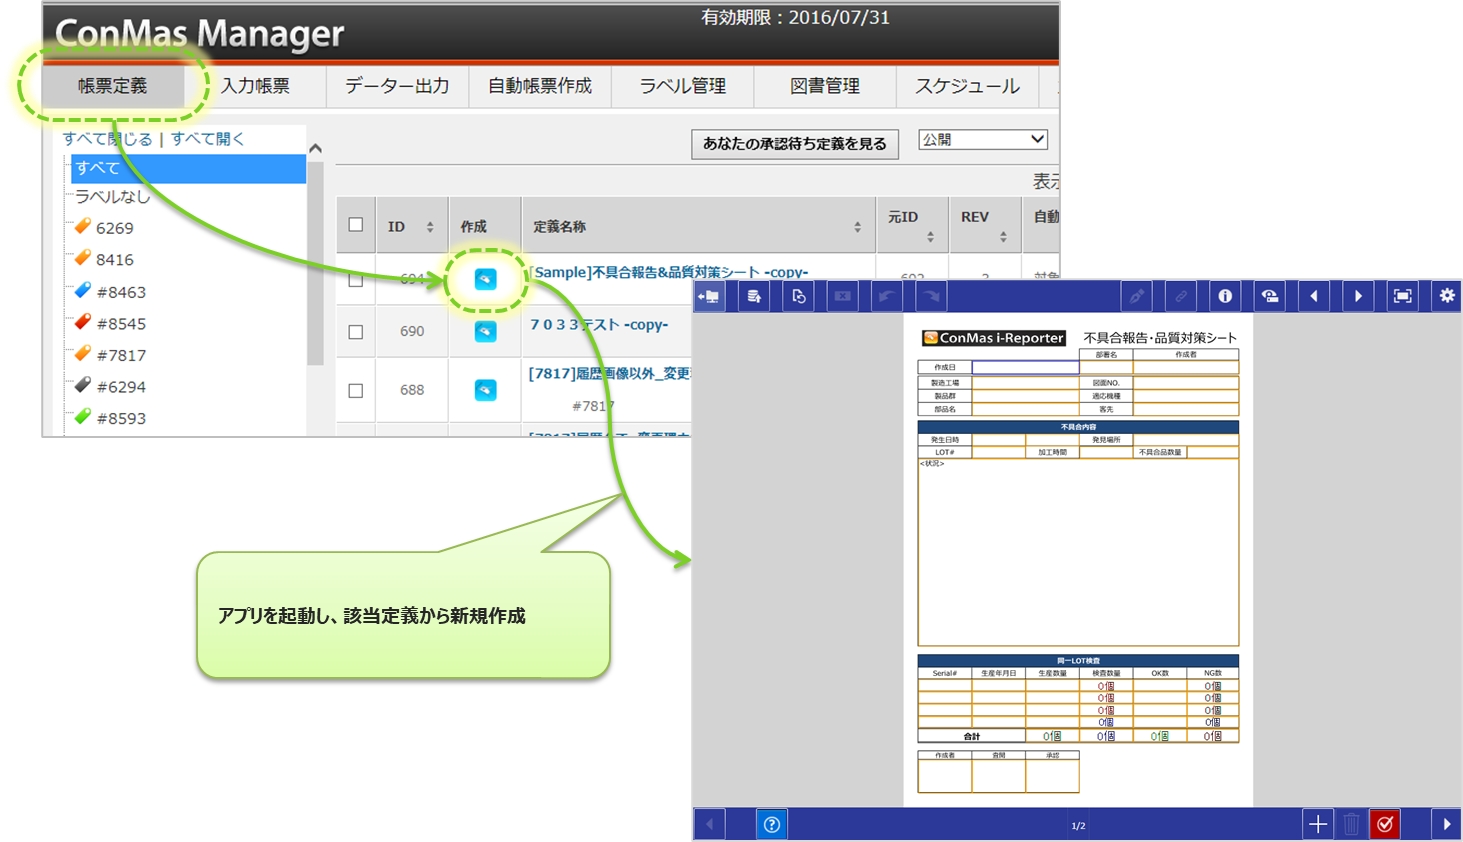
Task: Click the save-to-server database icon
Action: (754, 296)
